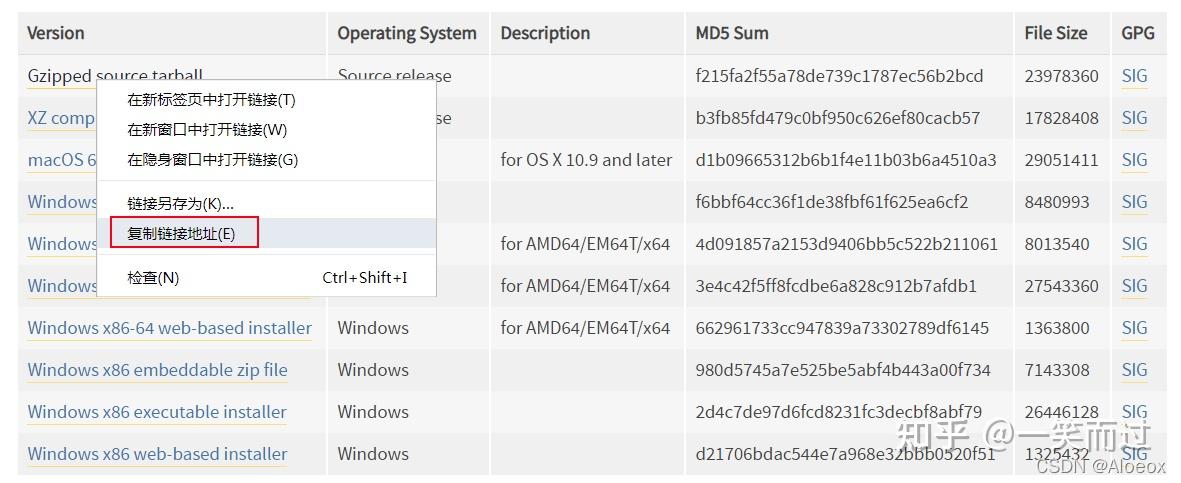
Task: Choose 在新标签页中打开链接(T) from context menu
Action: point(211,100)
